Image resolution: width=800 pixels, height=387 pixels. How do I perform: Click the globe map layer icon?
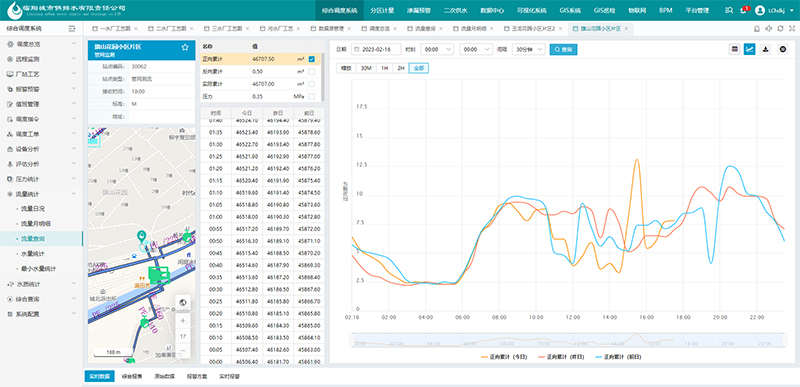coord(183,302)
